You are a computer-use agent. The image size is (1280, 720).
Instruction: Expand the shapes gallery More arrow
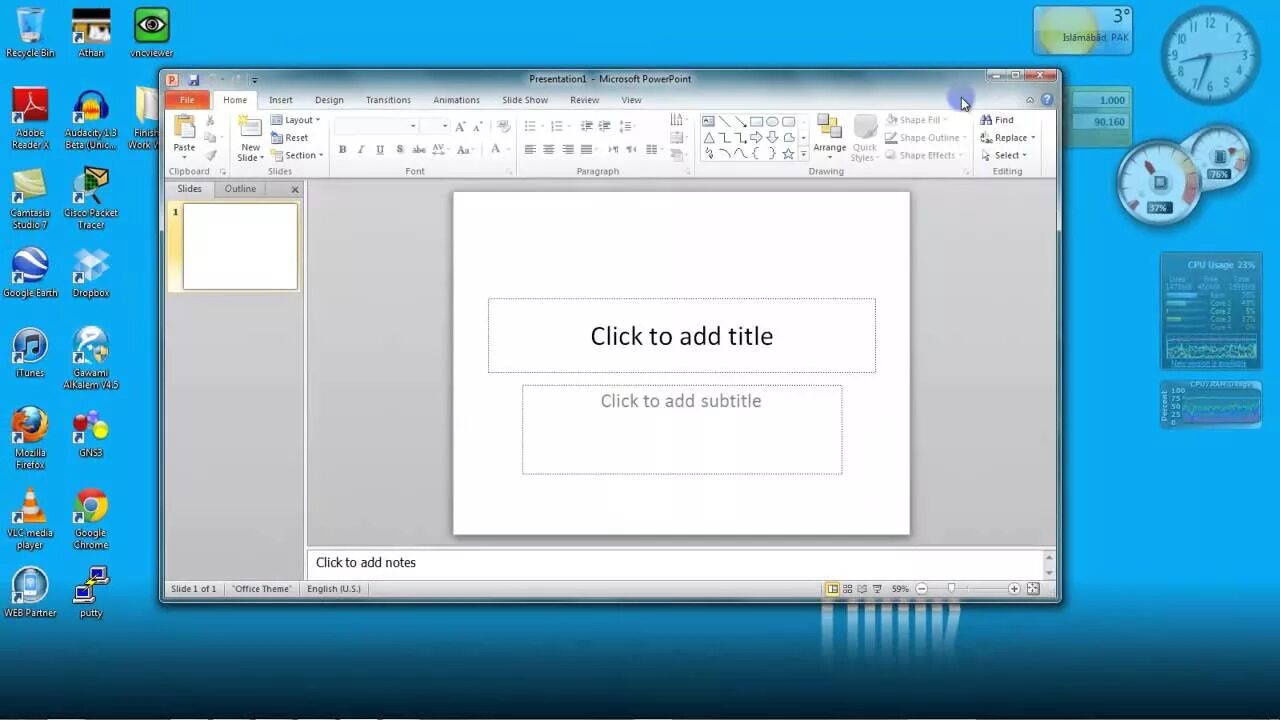803,154
